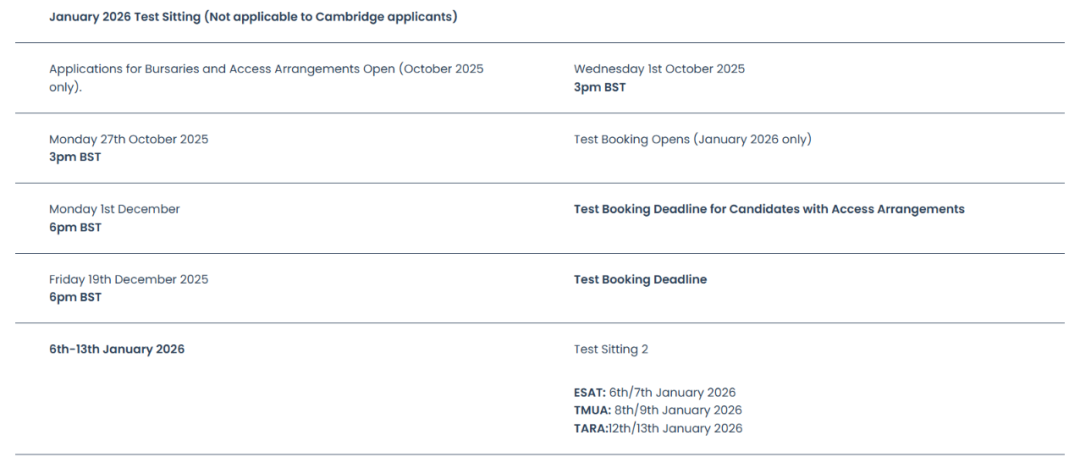Click the TARA 12th/13th January line
The image size is (1080, 468).
(x=658, y=429)
